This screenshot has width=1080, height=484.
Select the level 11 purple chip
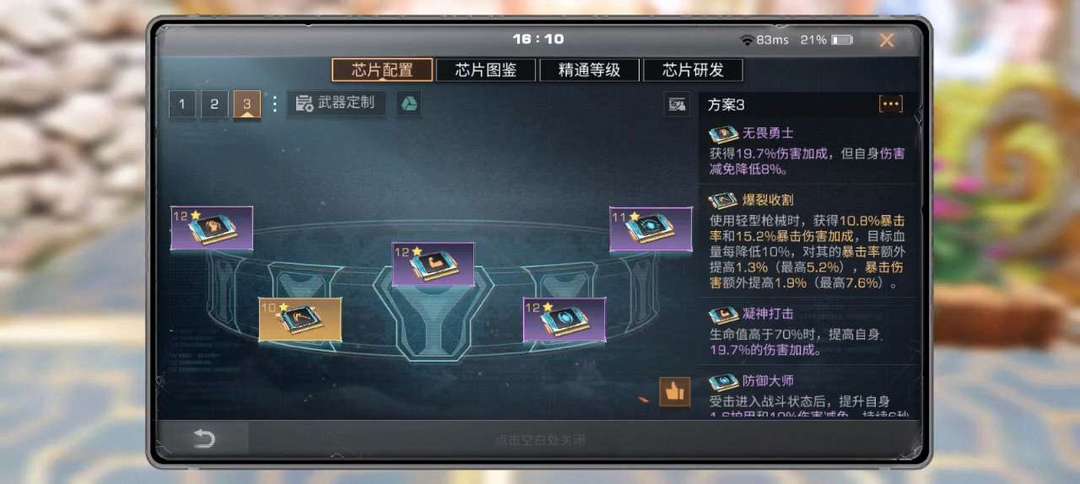[650, 229]
